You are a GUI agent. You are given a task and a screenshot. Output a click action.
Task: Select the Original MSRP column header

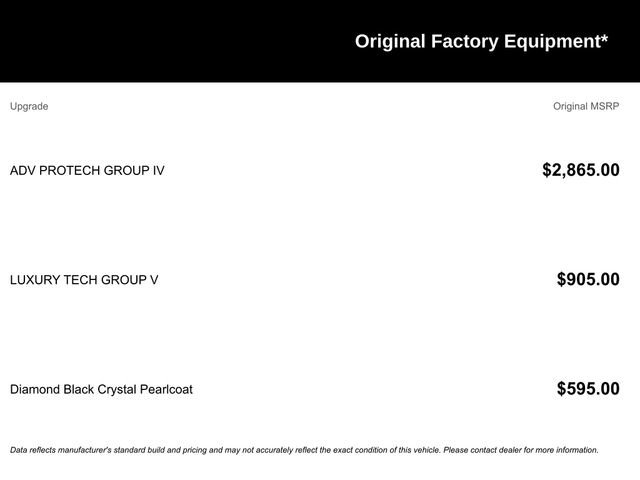pyautogui.click(x=586, y=106)
